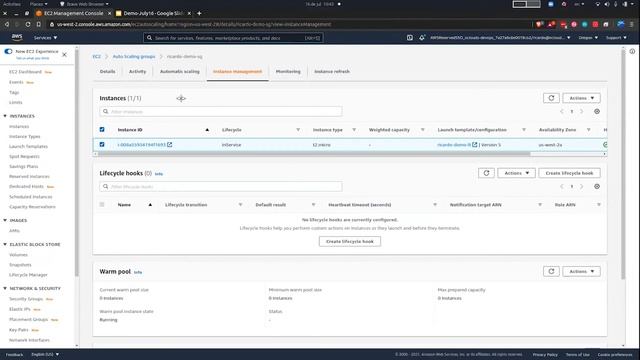Click Warm pool Info link

[138, 272]
